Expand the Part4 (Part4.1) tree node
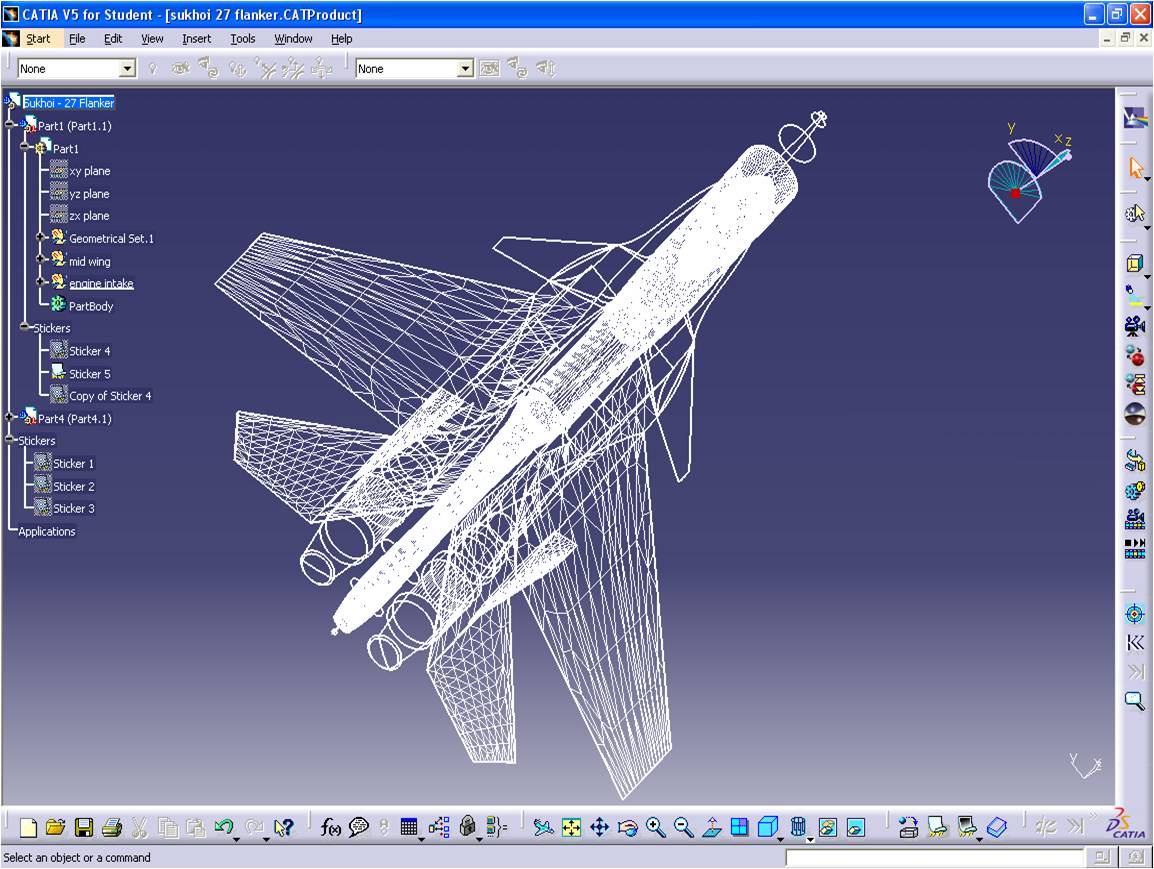Viewport: 1154px width, 869px height. pos(10,418)
